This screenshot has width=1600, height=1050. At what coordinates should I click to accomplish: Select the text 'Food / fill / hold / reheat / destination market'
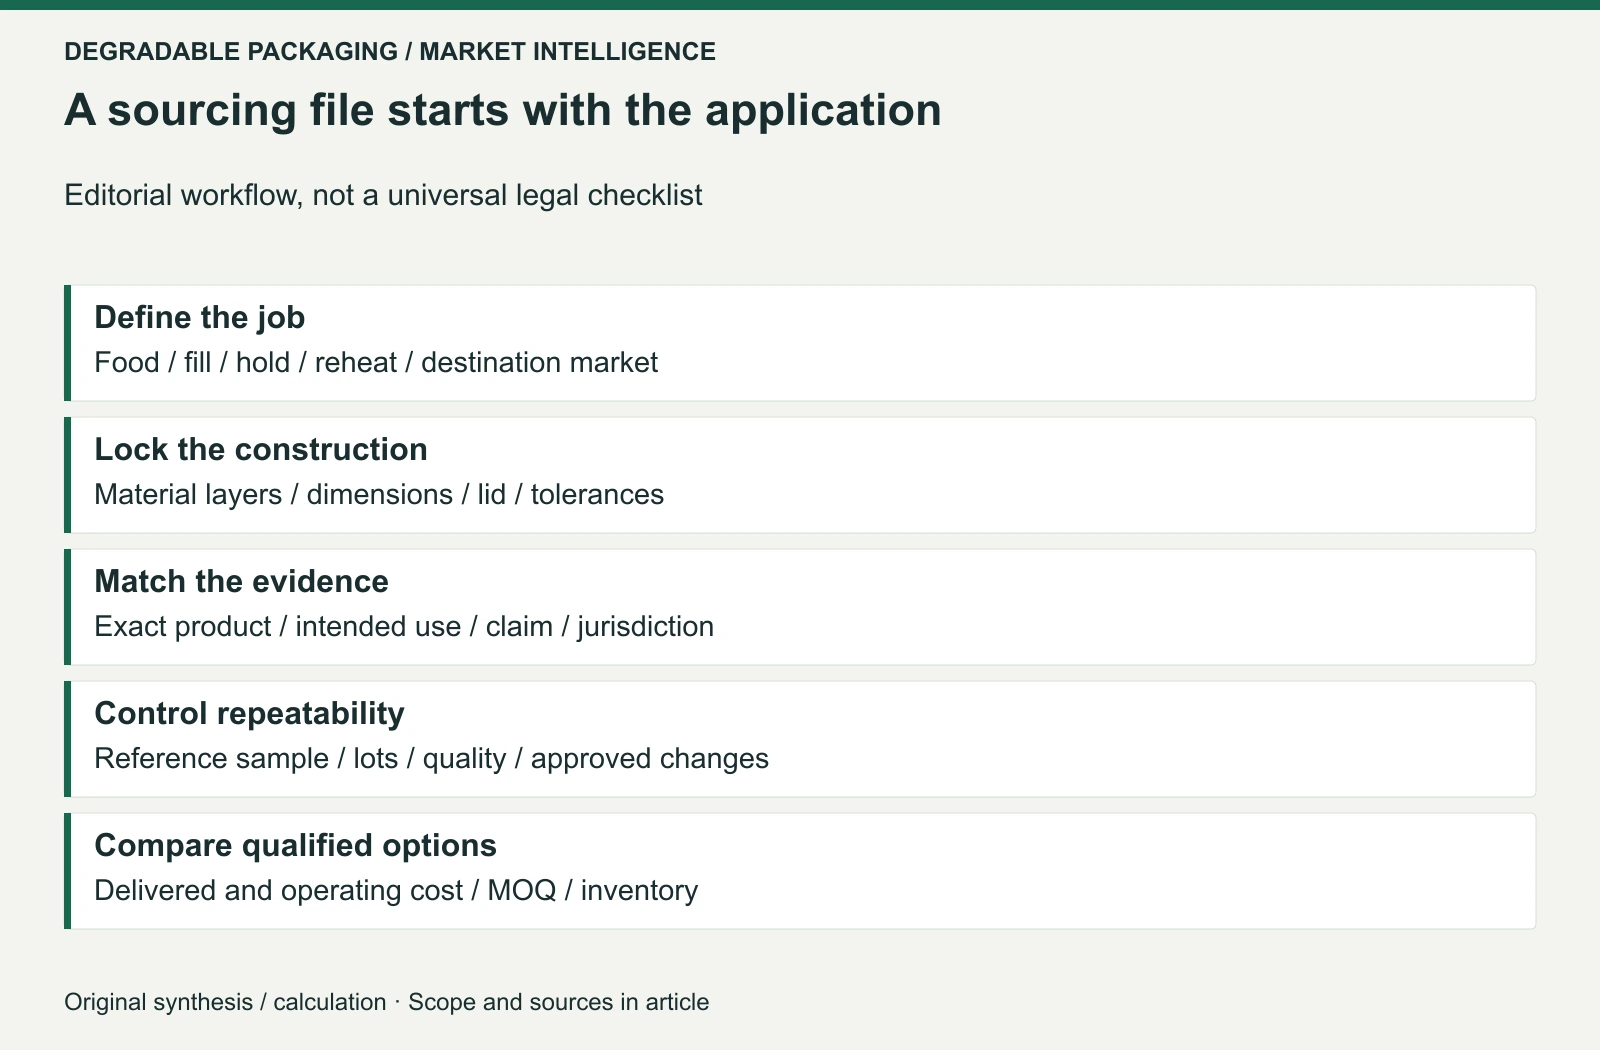point(376,362)
